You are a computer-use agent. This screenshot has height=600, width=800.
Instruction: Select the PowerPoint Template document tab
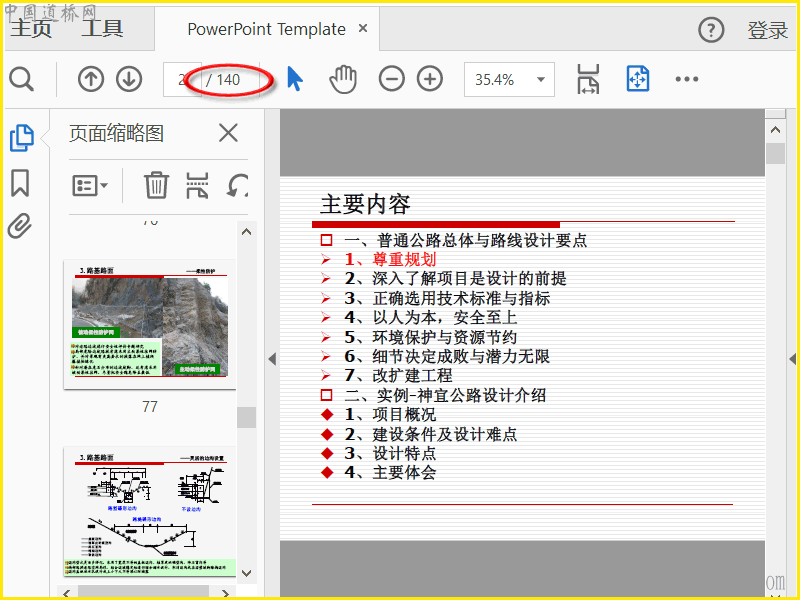click(x=266, y=30)
